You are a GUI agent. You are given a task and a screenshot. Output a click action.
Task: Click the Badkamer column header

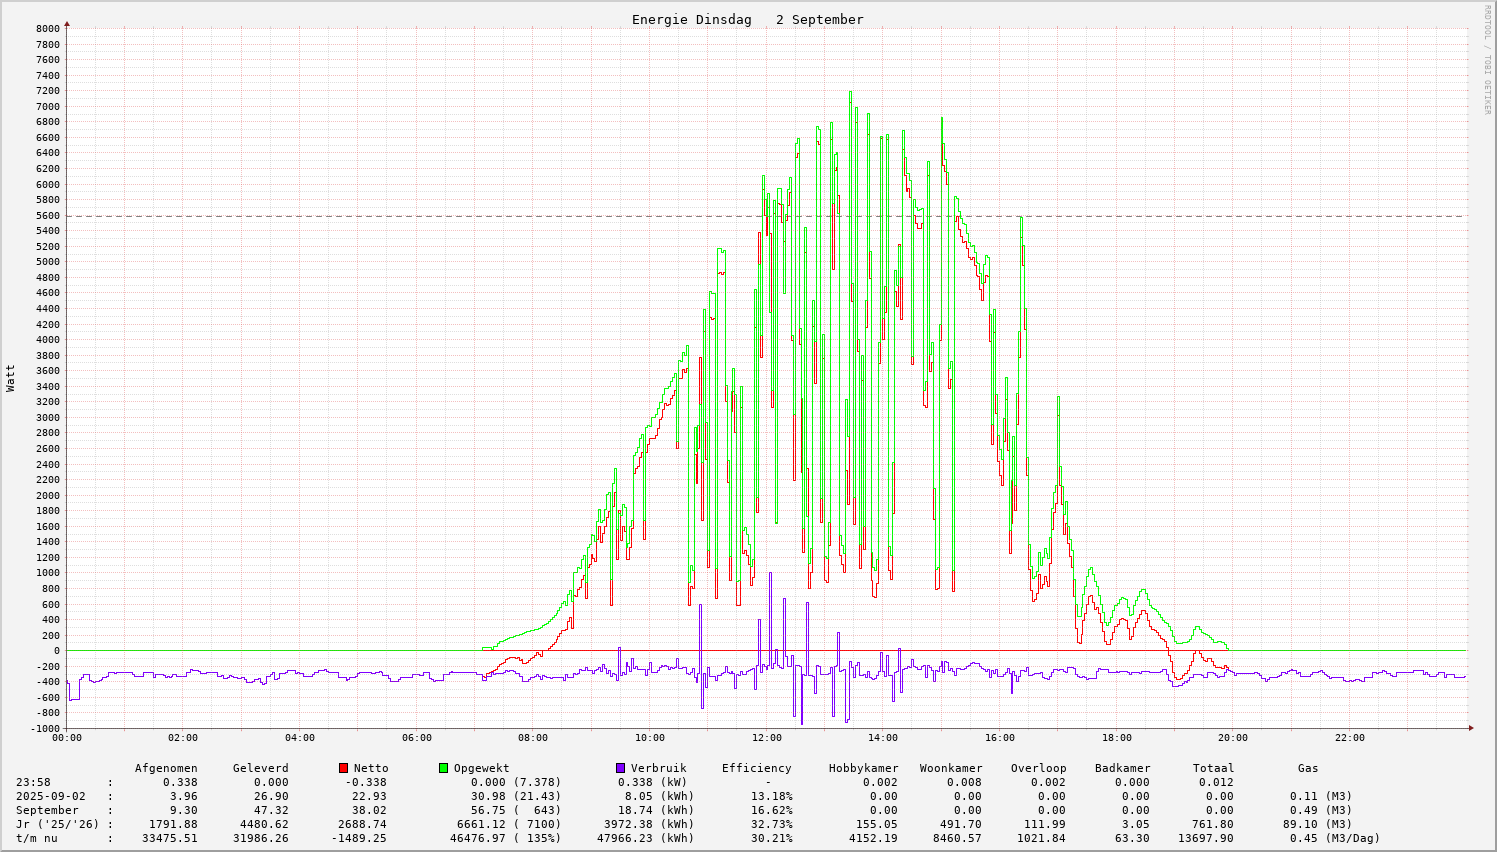click(1122, 768)
